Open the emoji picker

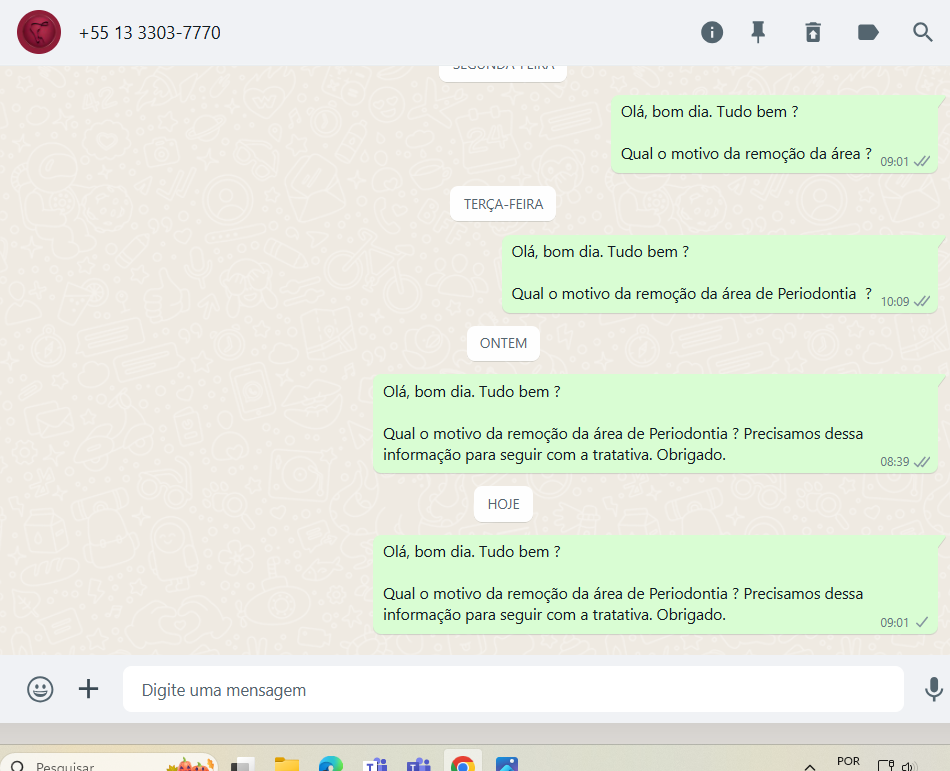point(40,689)
